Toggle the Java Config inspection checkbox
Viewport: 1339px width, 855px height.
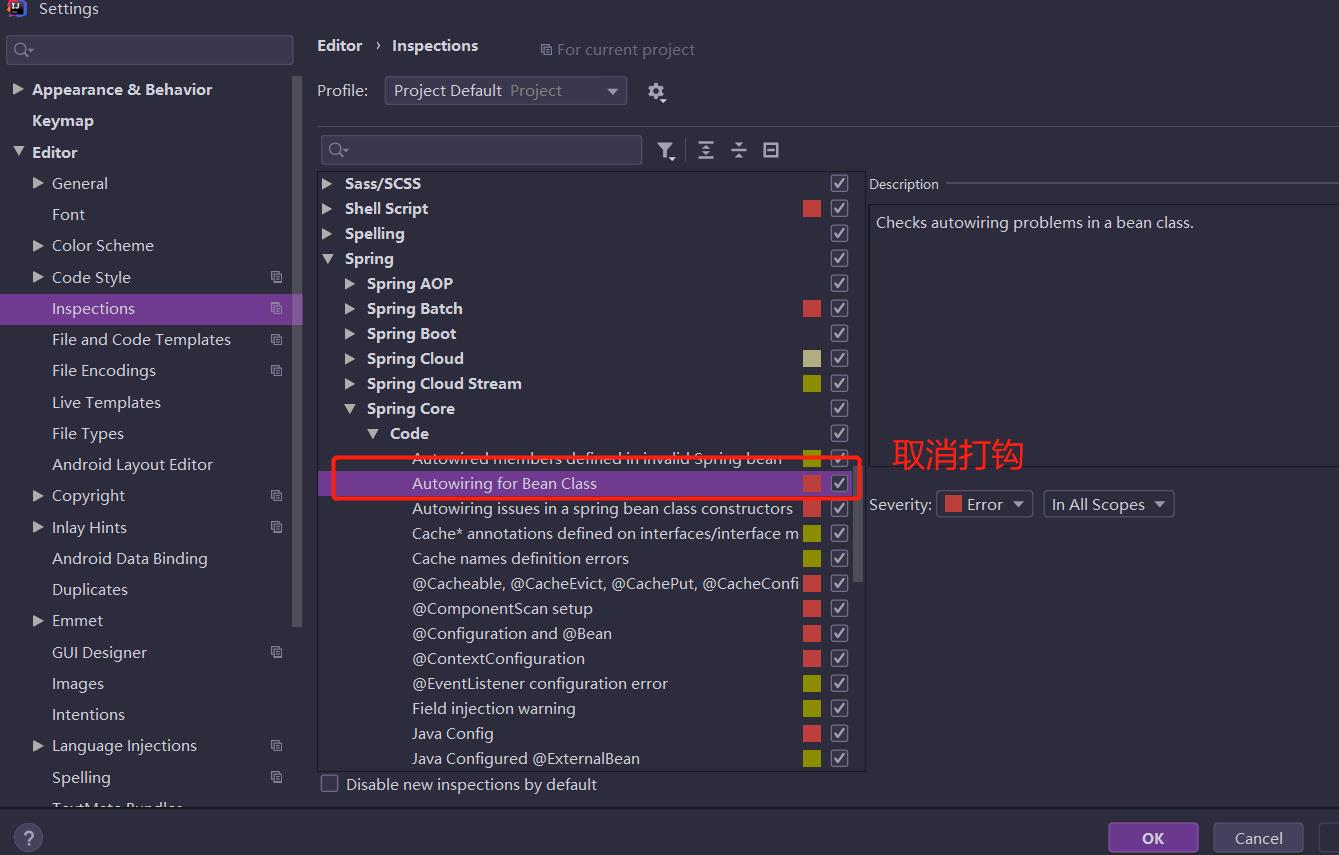(839, 733)
